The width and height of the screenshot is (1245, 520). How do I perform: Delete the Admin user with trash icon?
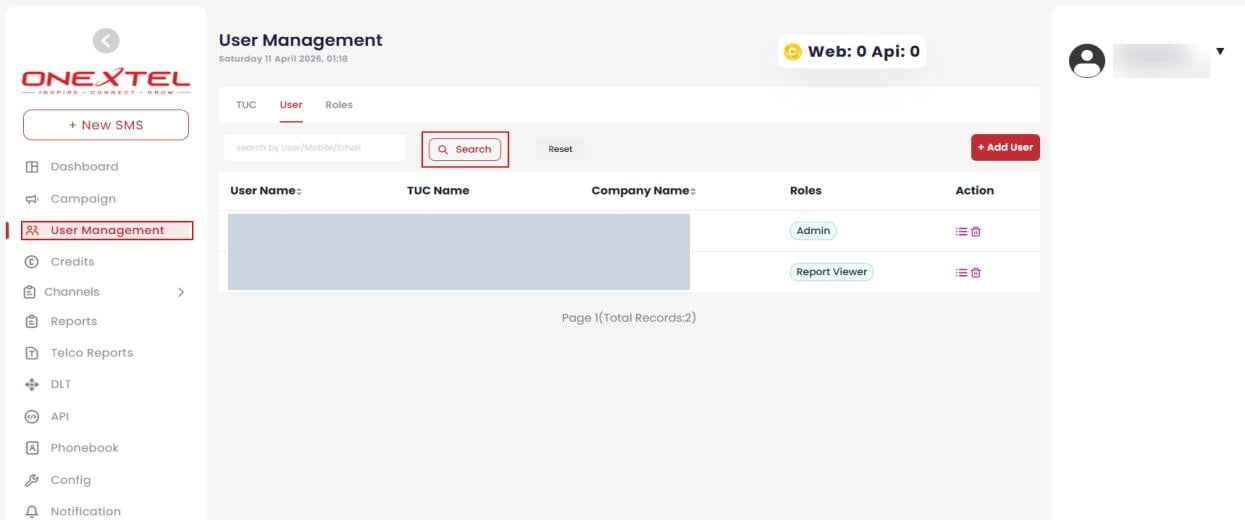point(976,231)
